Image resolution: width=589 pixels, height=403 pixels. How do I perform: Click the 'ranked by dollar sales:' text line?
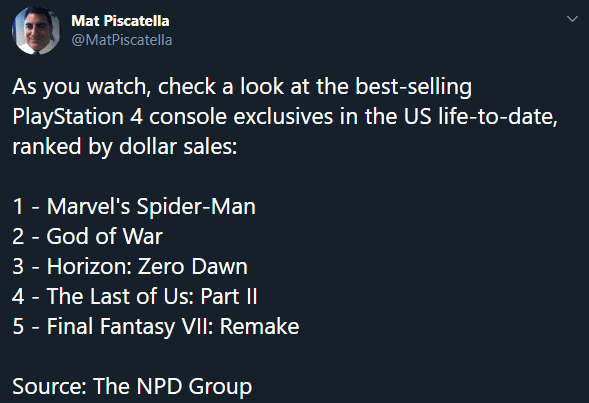[125, 146]
